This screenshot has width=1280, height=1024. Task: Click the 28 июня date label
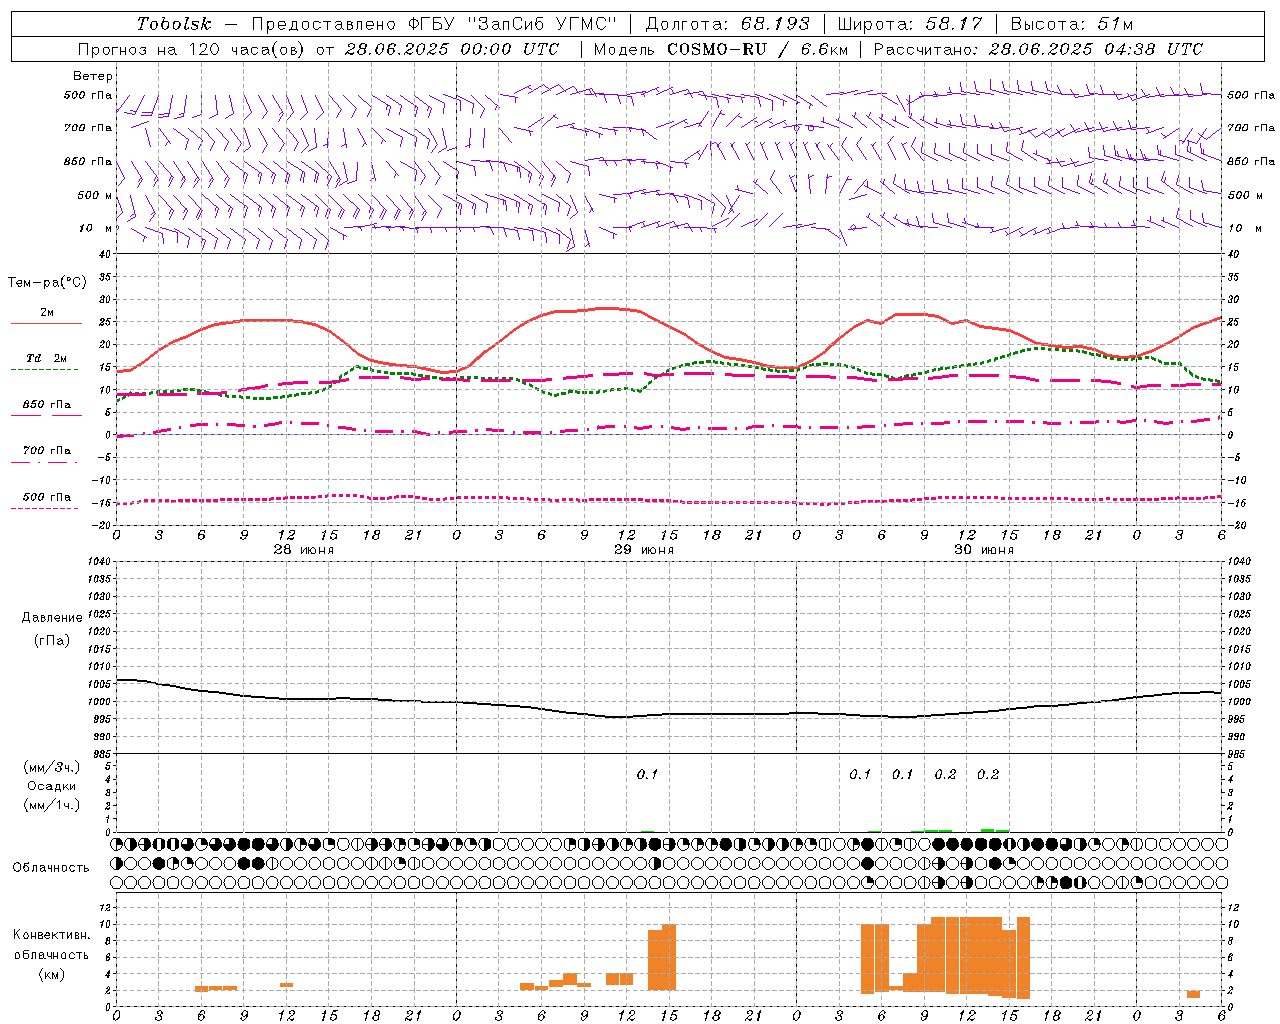(304, 550)
